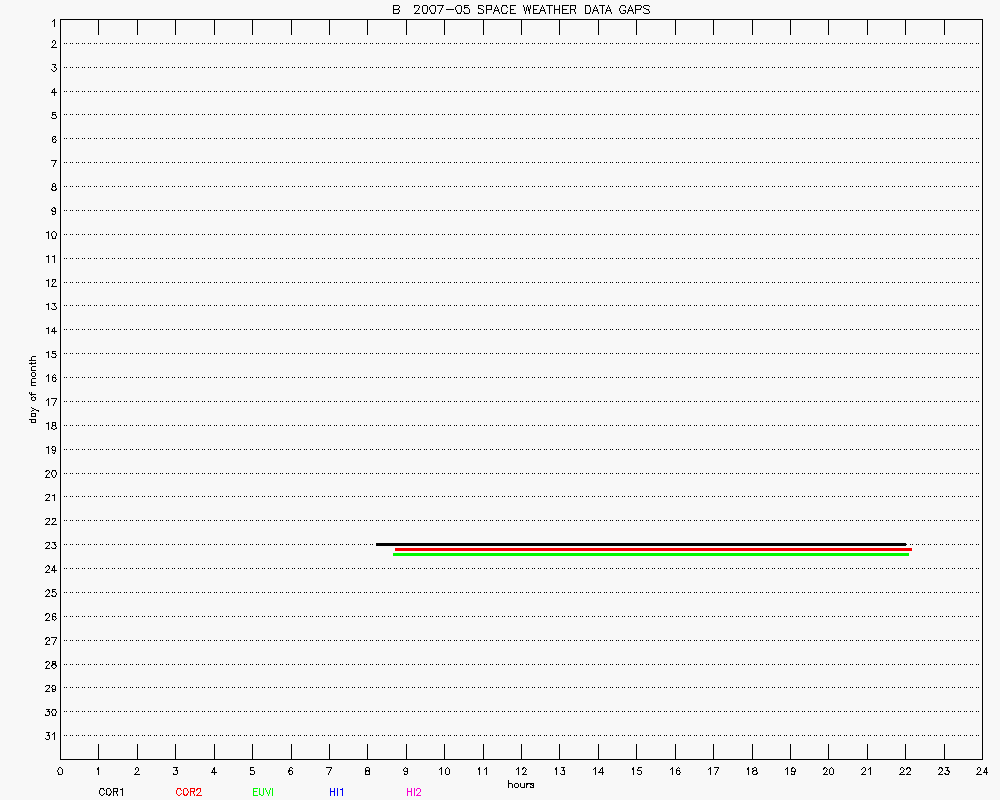Screen dimensions: 1000x800
Task: Click the green EUVI legend label
Action: (x=264, y=792)
